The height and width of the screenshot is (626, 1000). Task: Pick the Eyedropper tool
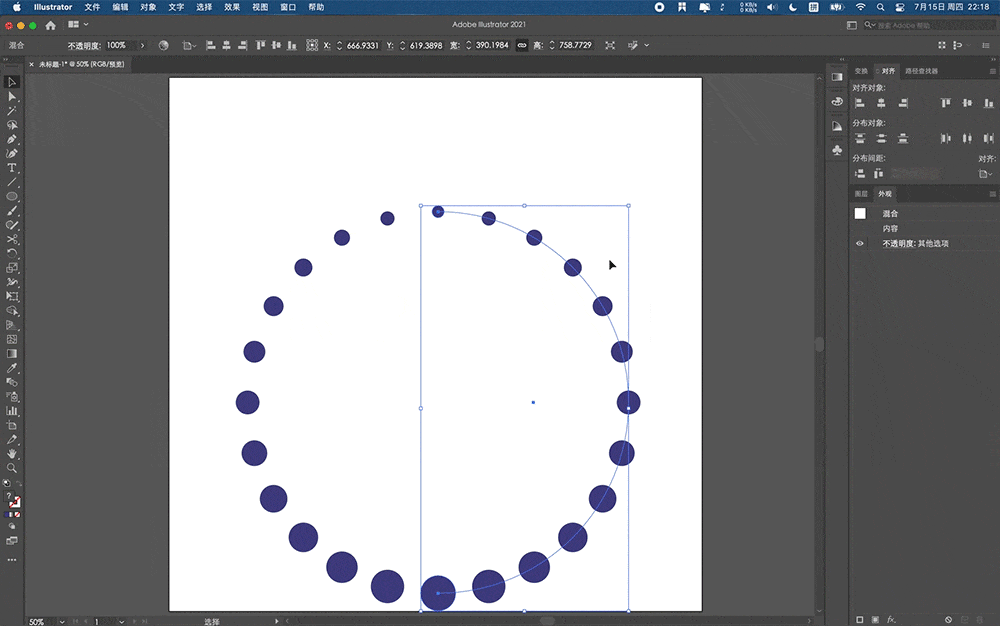click(x=11, y=368)
